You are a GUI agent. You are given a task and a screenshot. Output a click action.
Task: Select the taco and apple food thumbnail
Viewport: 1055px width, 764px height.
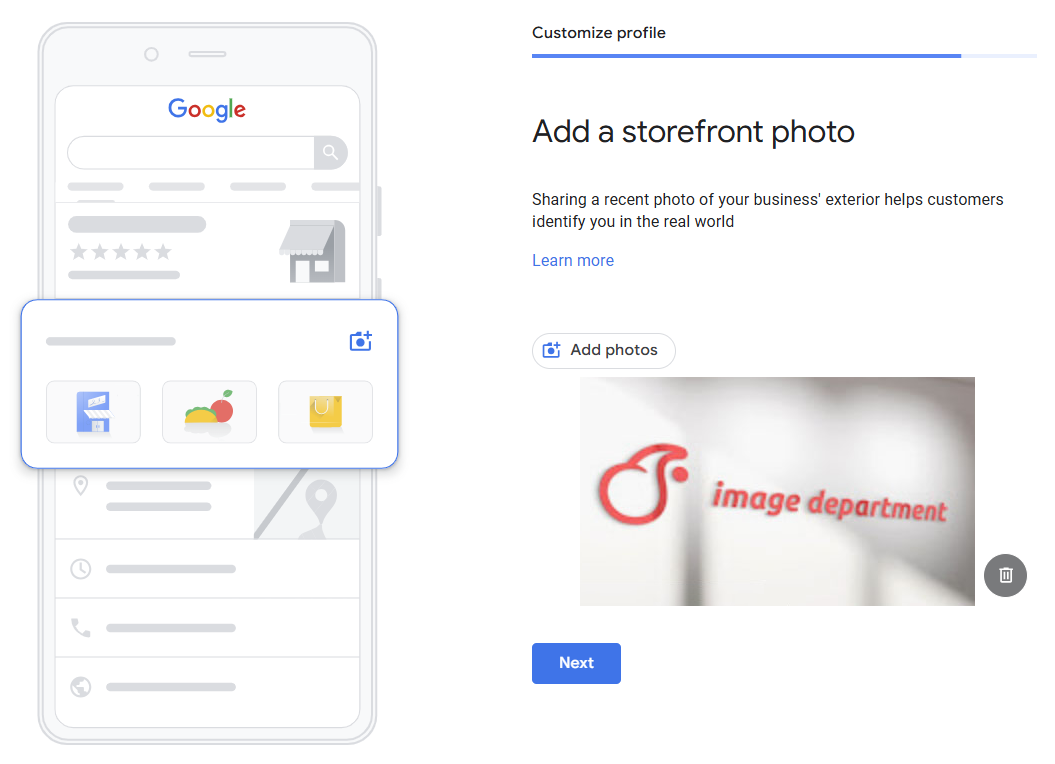pos(209,412)
